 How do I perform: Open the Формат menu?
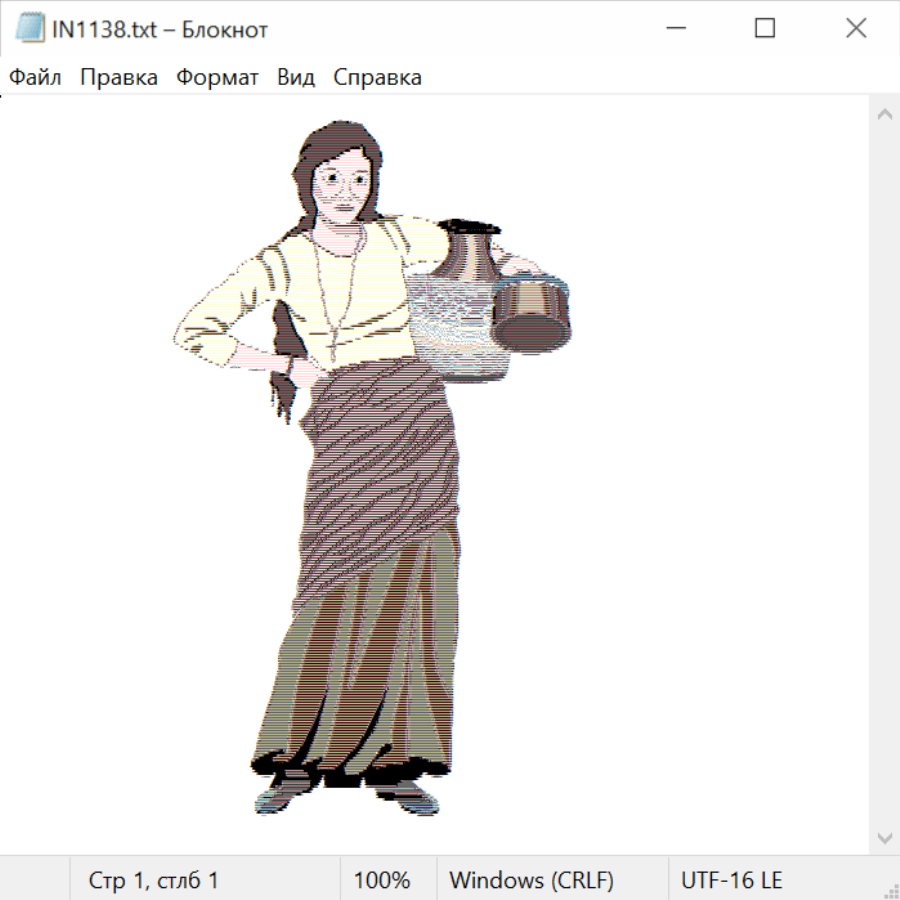point(217,77)
